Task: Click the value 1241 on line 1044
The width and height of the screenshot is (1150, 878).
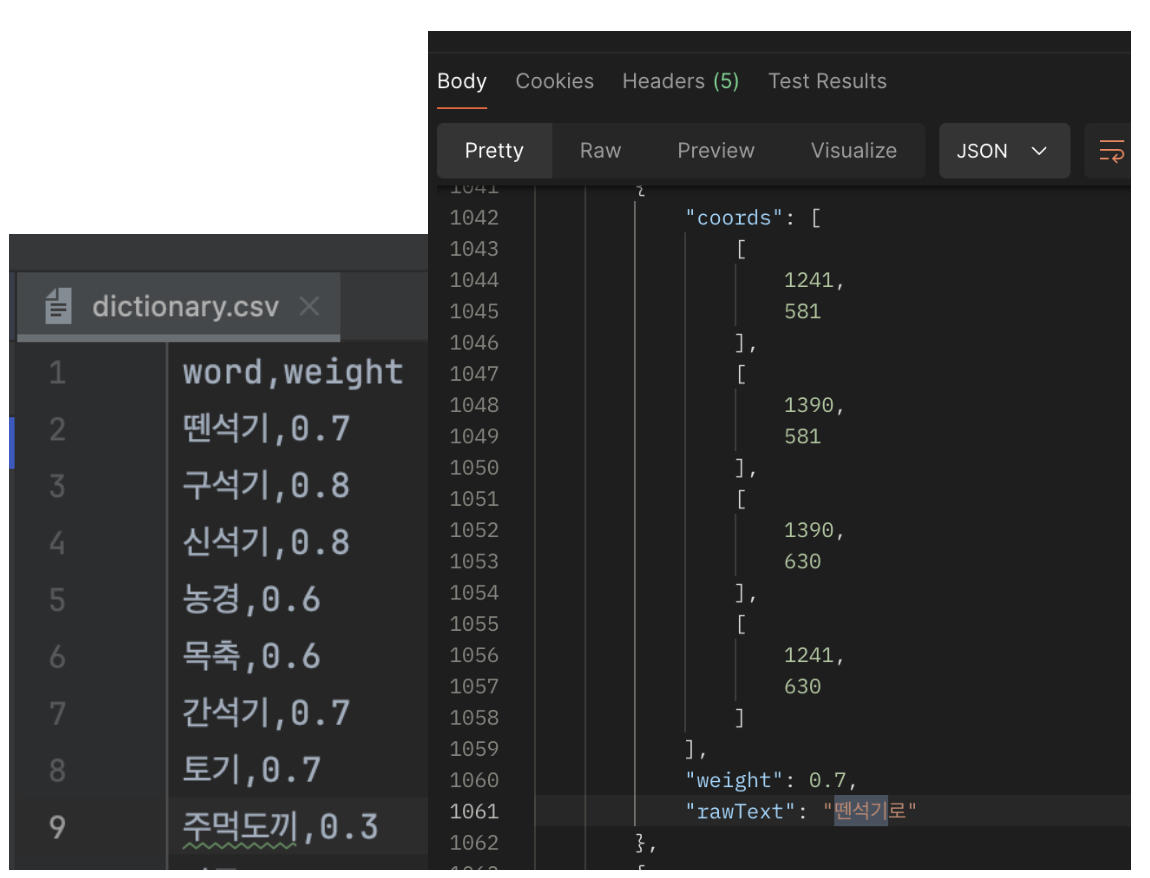Action: (808, 280)
